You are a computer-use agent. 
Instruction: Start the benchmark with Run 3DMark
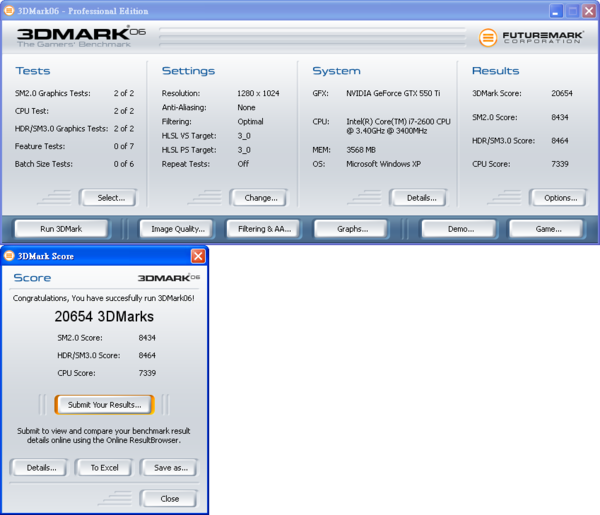point(62,229)
